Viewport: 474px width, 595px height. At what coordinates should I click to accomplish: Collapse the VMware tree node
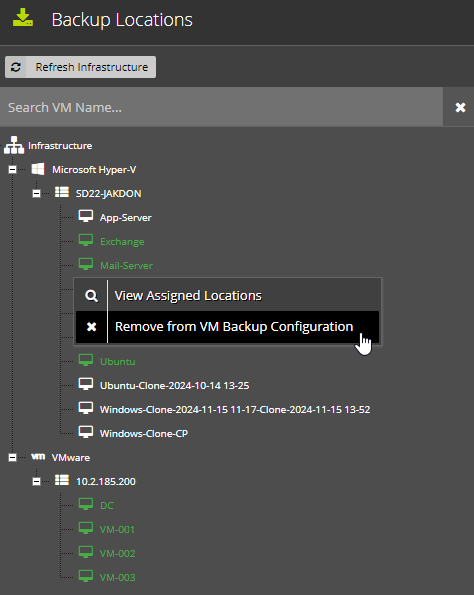click(x=13, y=457)
